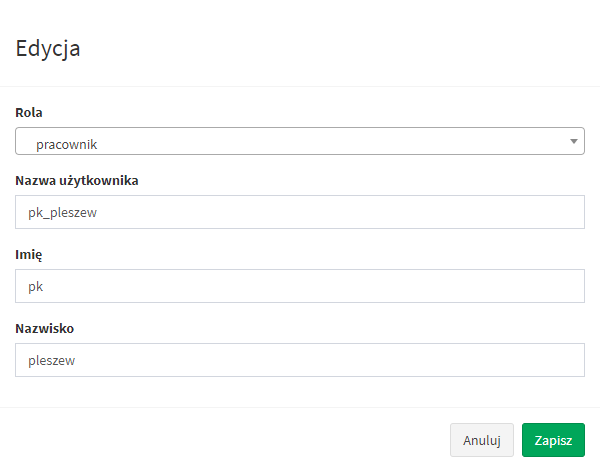
Task: Click the 'pracownik' selected role text
Action: (66, 144)
